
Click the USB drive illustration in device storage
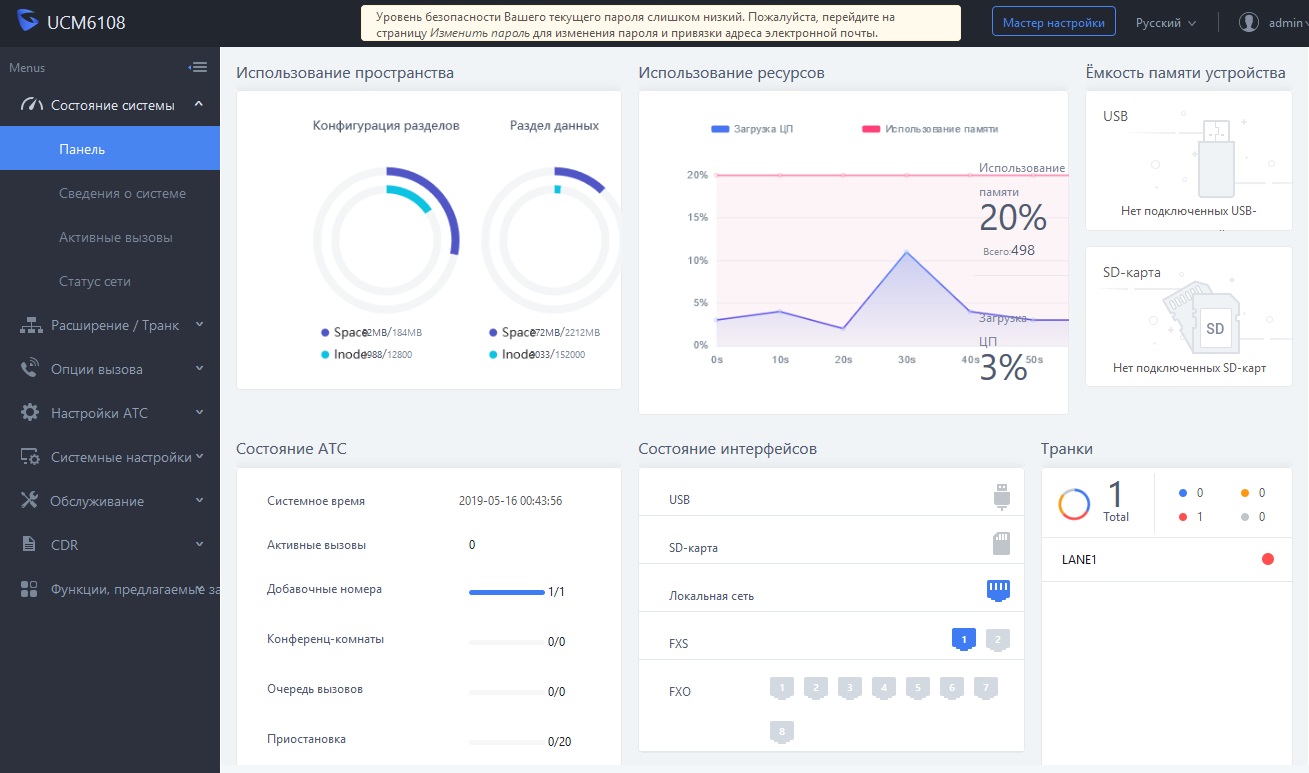(x=1214, y=158)
